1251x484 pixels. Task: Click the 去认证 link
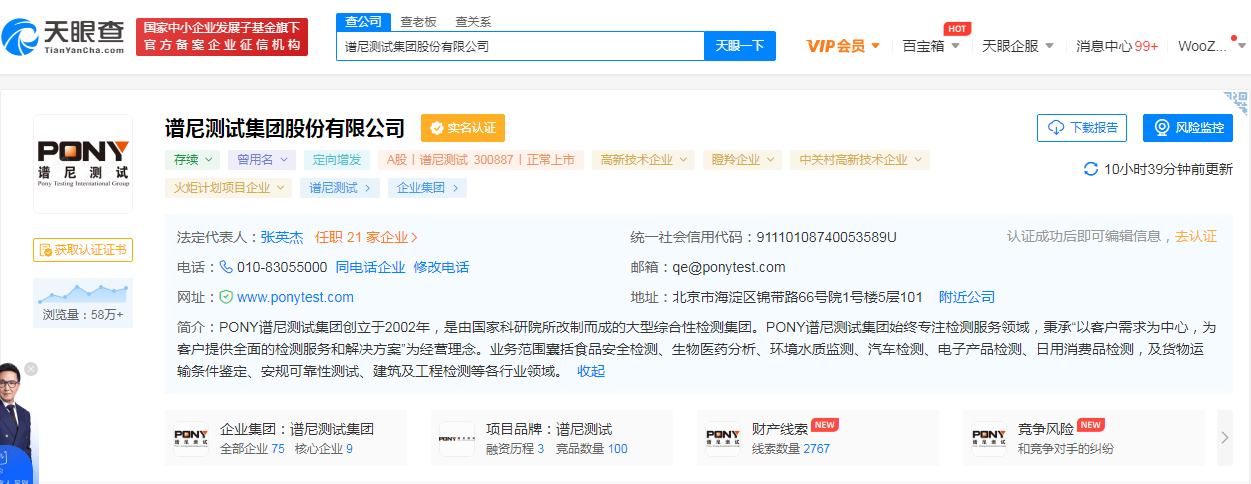coord(1196,236)
